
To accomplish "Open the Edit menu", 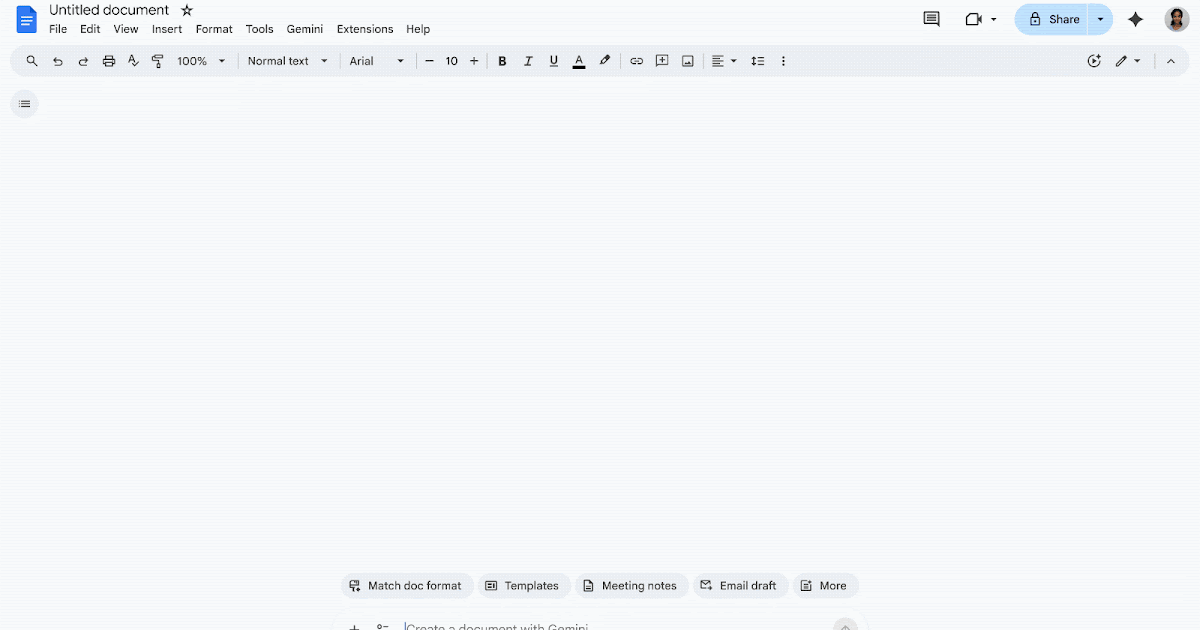I will point(90,29).
